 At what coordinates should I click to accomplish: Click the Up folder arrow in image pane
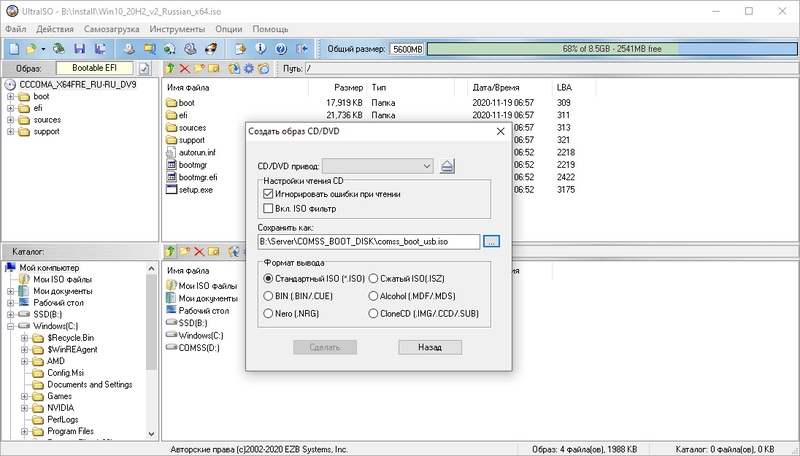(172, 68)
